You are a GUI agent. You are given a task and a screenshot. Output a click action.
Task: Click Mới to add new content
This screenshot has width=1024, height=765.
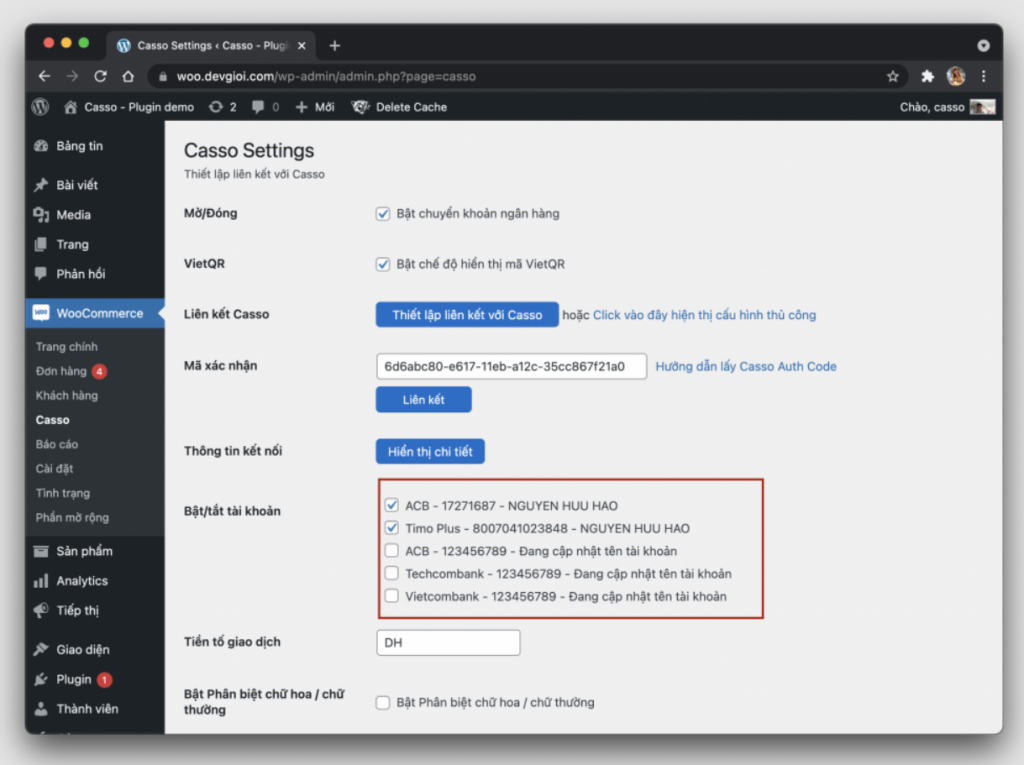[x=315, y=106]
